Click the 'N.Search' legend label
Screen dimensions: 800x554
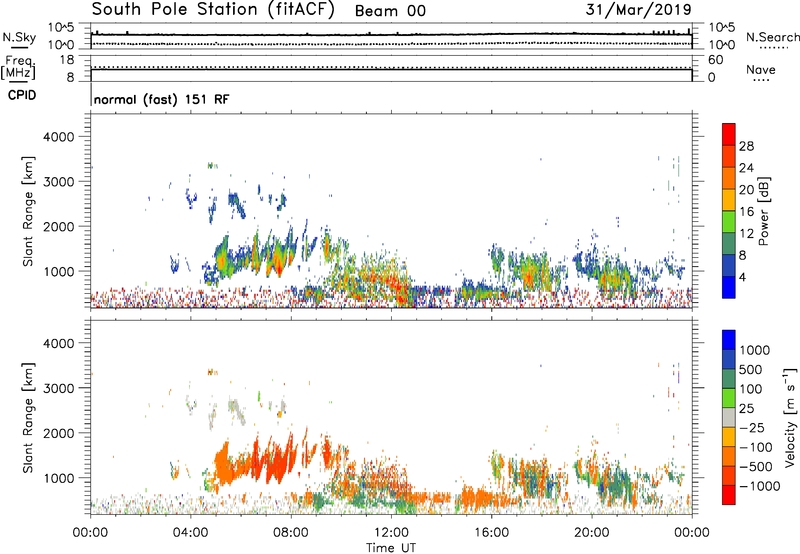pyautogui.click(x=772, y=37)
